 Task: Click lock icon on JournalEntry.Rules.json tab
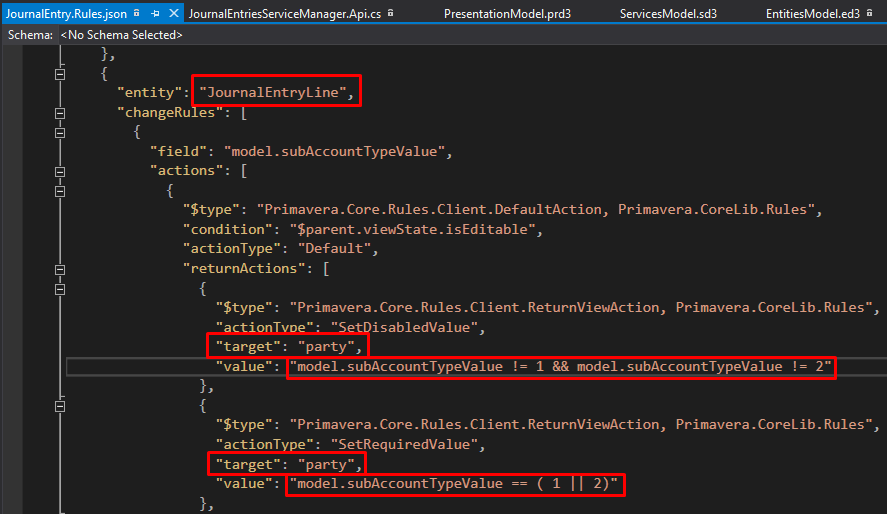click(x=136, y=12)
